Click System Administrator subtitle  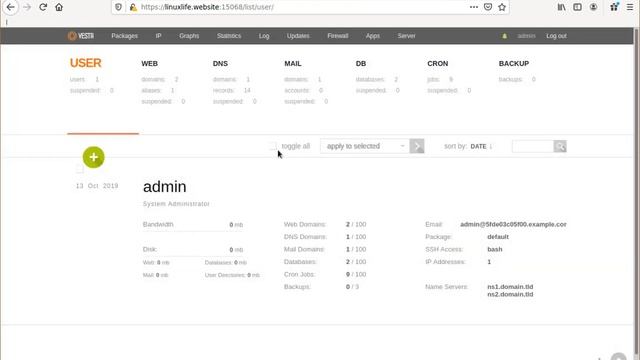tap(176, 204)
